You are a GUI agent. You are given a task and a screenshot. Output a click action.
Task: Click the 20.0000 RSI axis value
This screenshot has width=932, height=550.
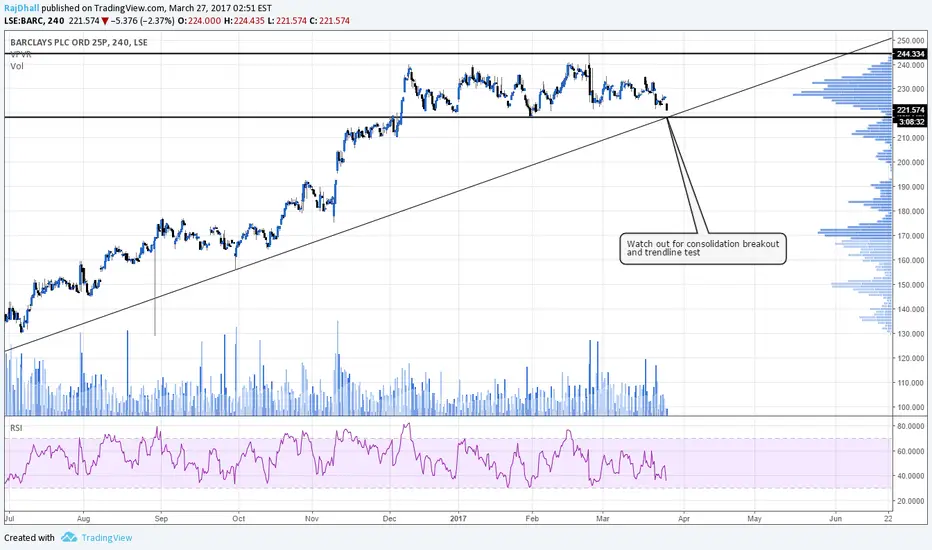coord(911,501)
